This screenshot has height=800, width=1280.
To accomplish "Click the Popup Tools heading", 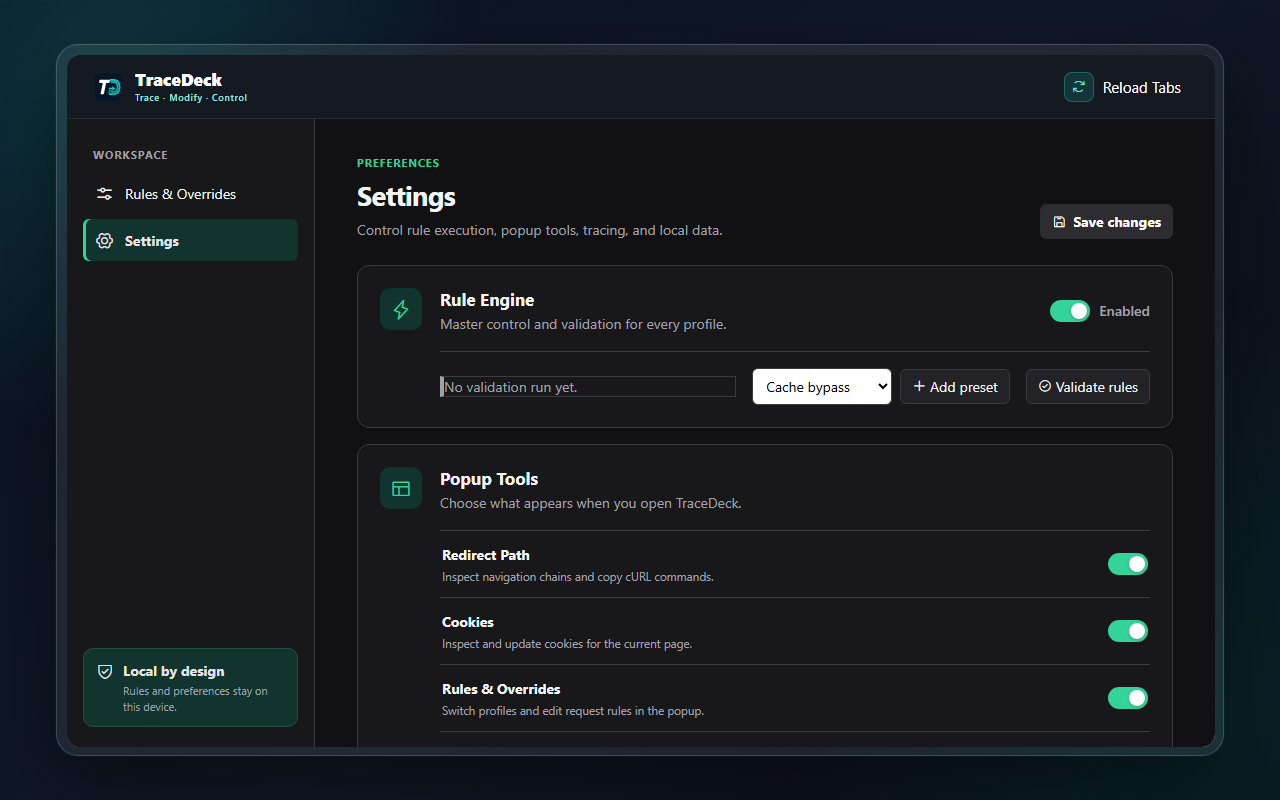I will click(x=489, y=479).
